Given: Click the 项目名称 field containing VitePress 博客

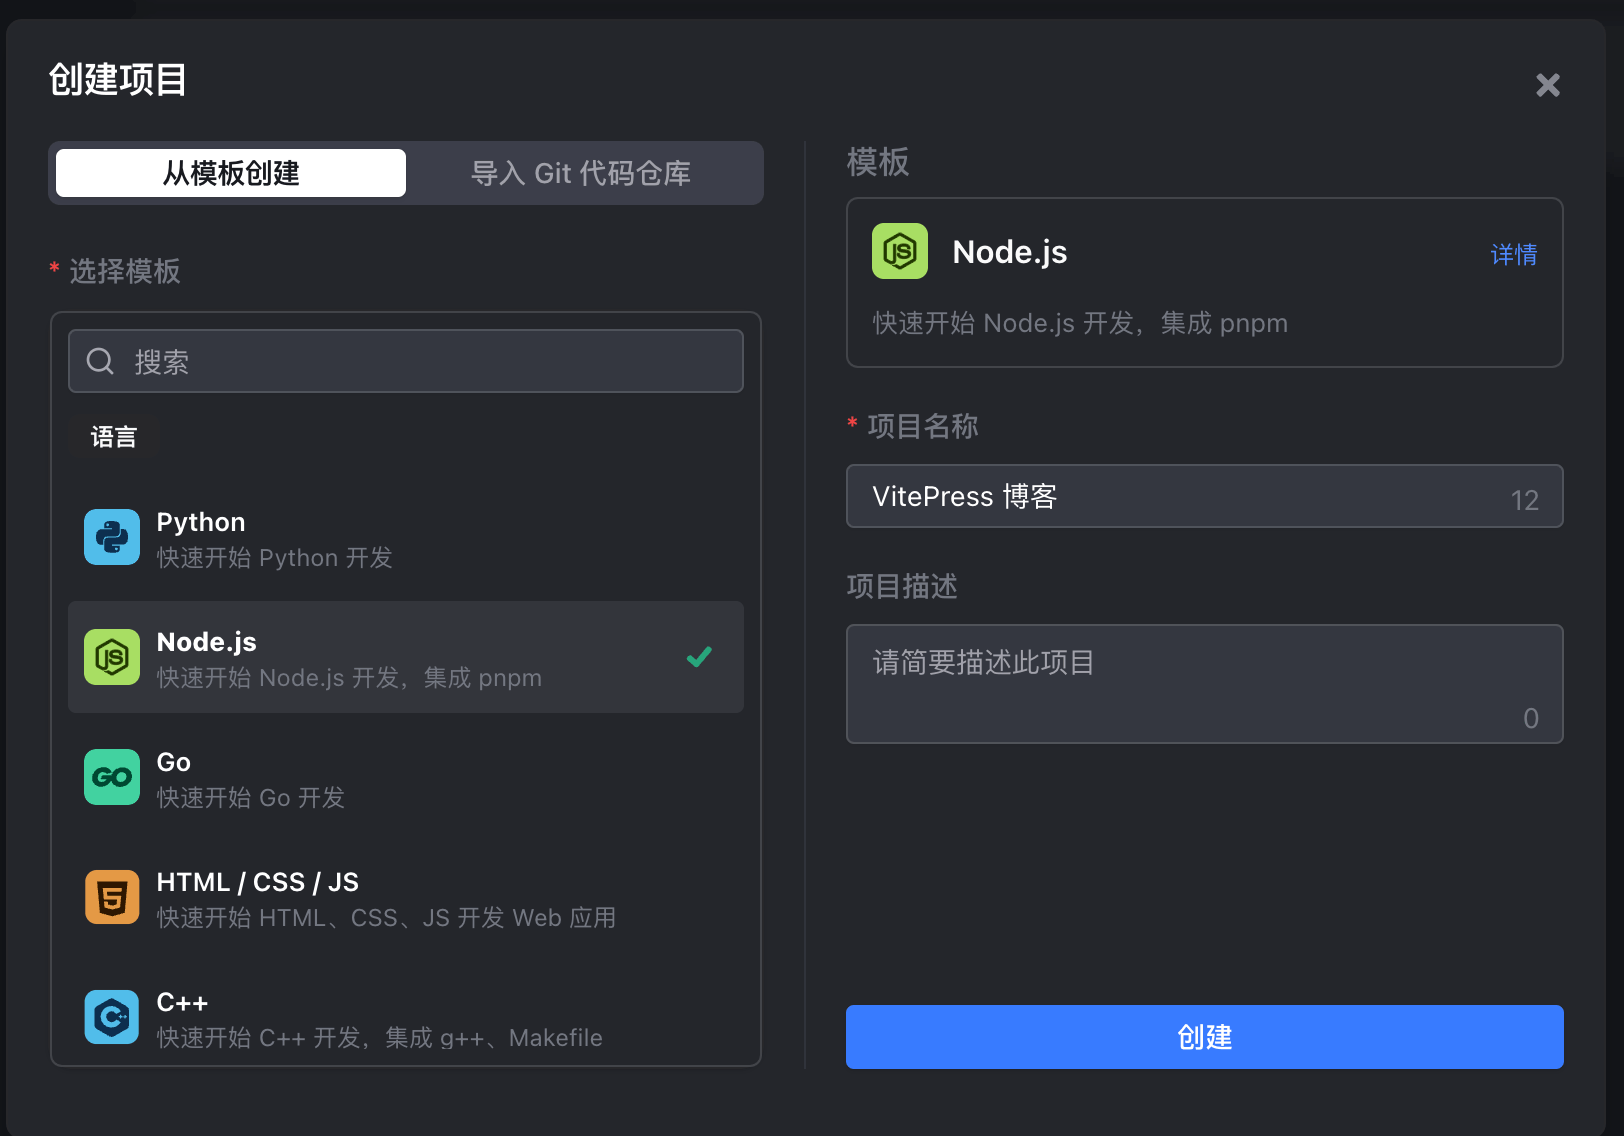Looking at the screenshot, I should click(x=1205, y=496).
